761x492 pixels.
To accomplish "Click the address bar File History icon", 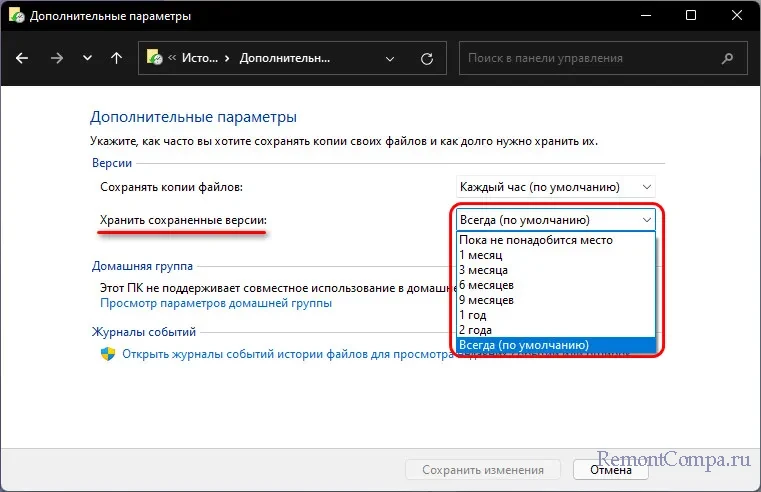I will coord(158,58).
